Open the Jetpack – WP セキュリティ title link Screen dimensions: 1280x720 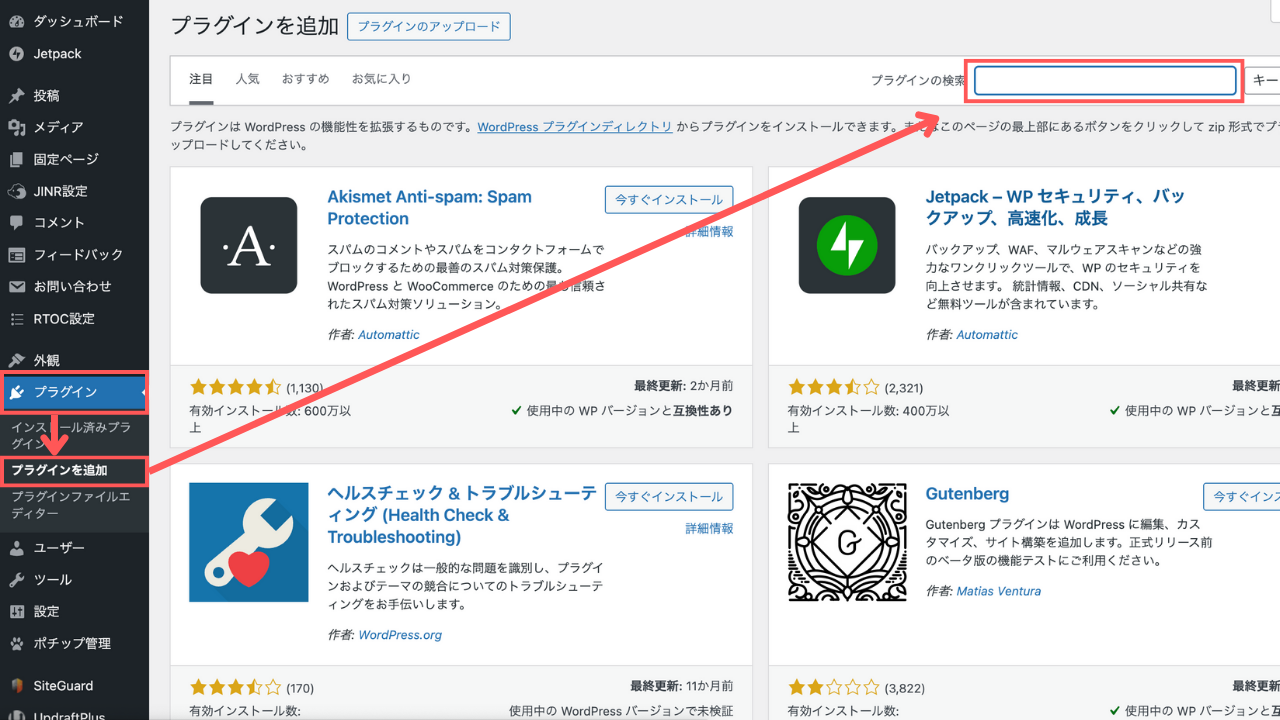click(x=1055, y=208)
